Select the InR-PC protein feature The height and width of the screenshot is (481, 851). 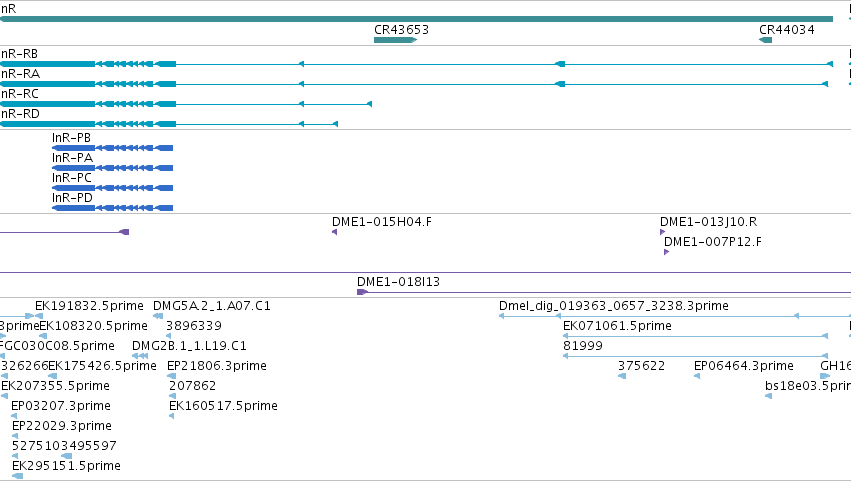(112, 188)
